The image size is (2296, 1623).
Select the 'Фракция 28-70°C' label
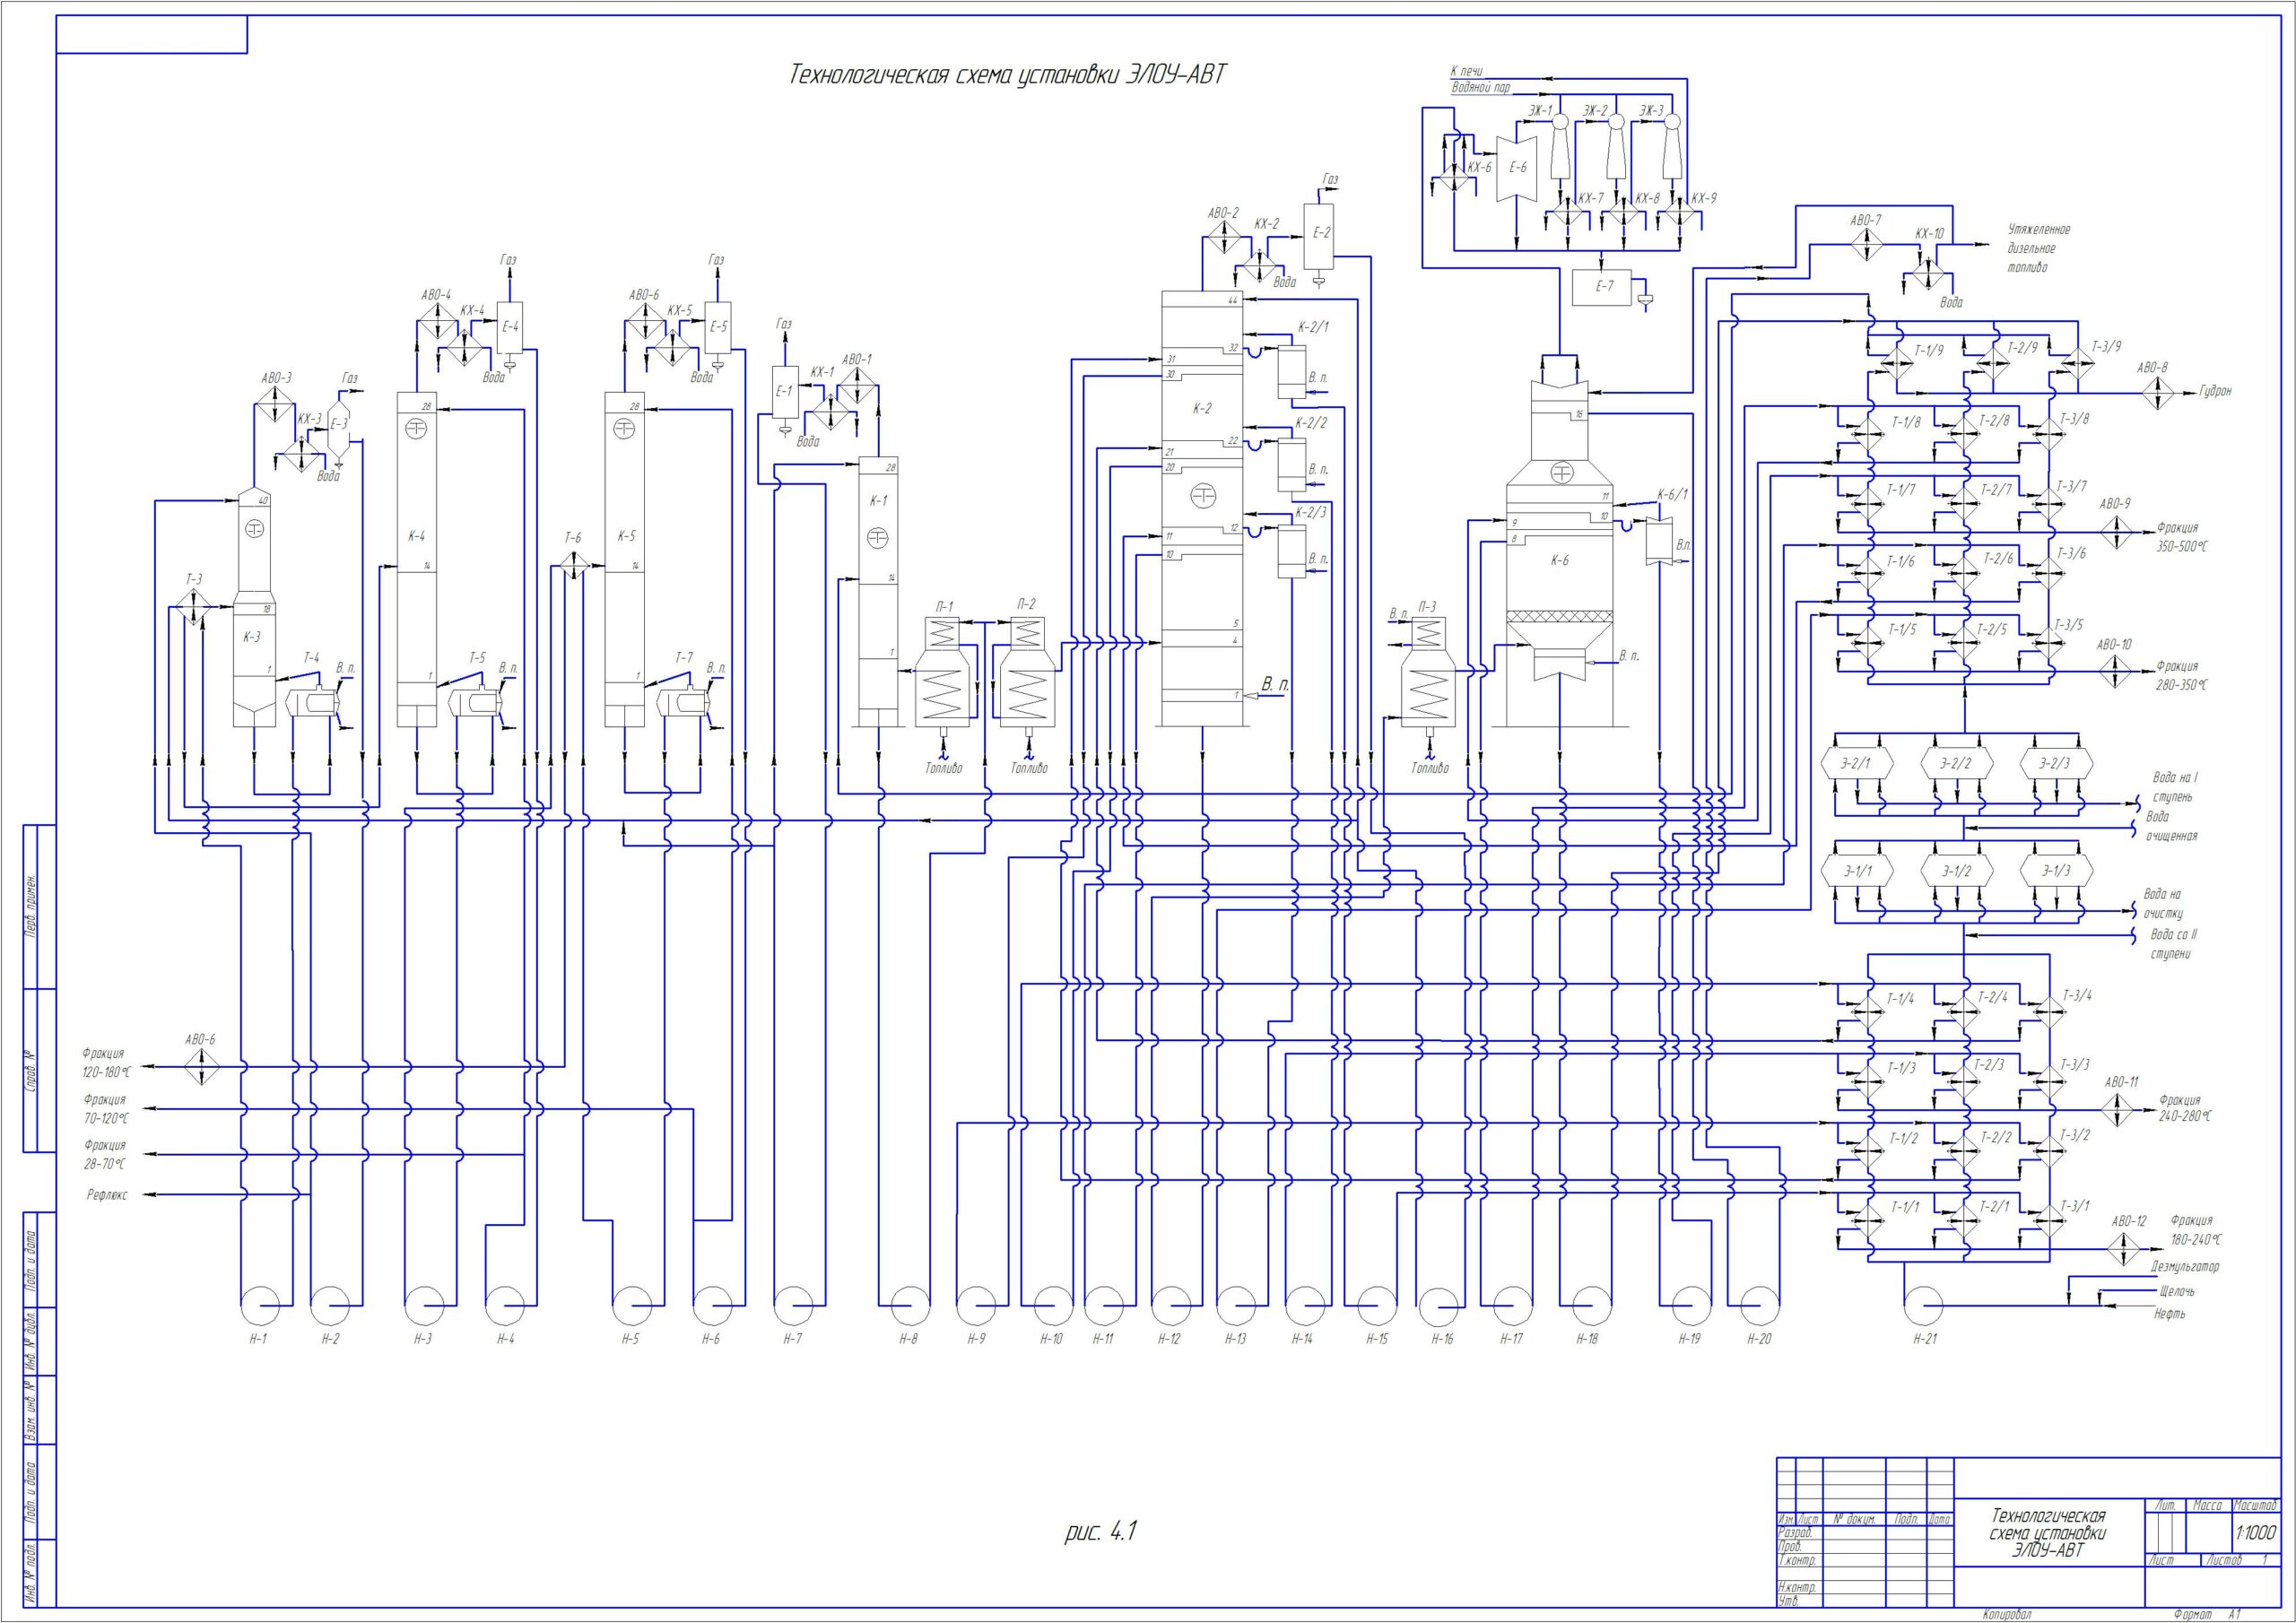[x=106, y=1155]
